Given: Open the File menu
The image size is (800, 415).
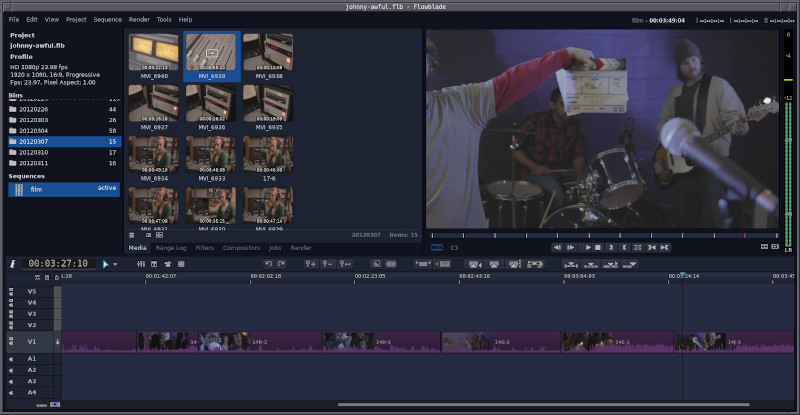Looking at the screenshot, I should 14,19.
